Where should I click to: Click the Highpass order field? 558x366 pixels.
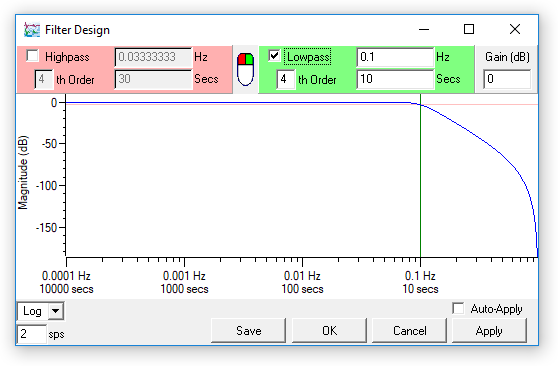pyautogui.click(x=44, y=79)
